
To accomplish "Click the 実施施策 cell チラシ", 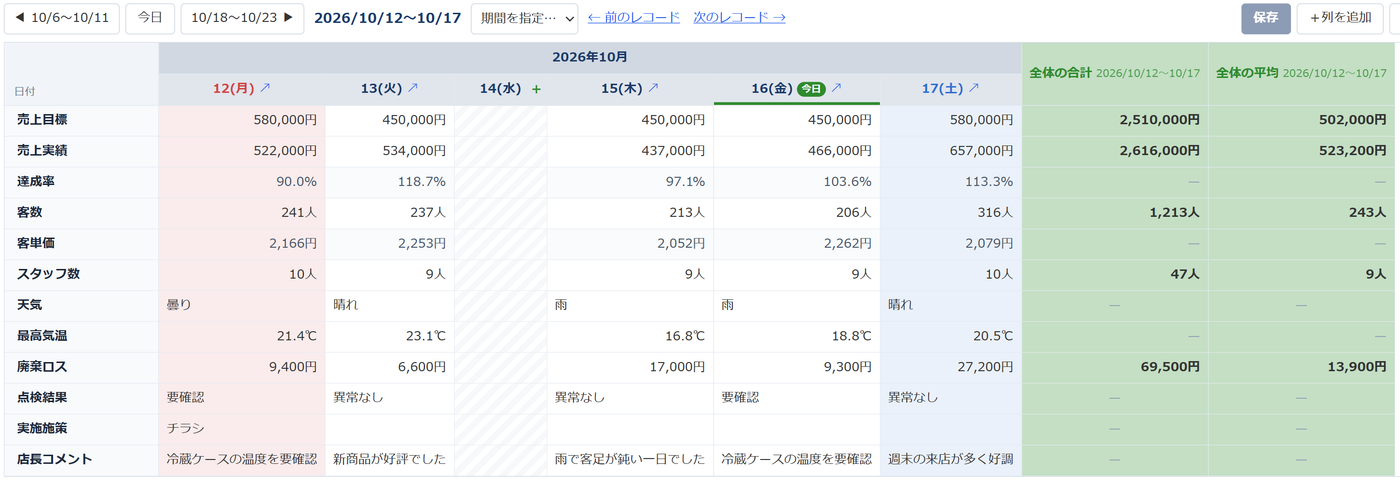I will (x=242, y=429).
